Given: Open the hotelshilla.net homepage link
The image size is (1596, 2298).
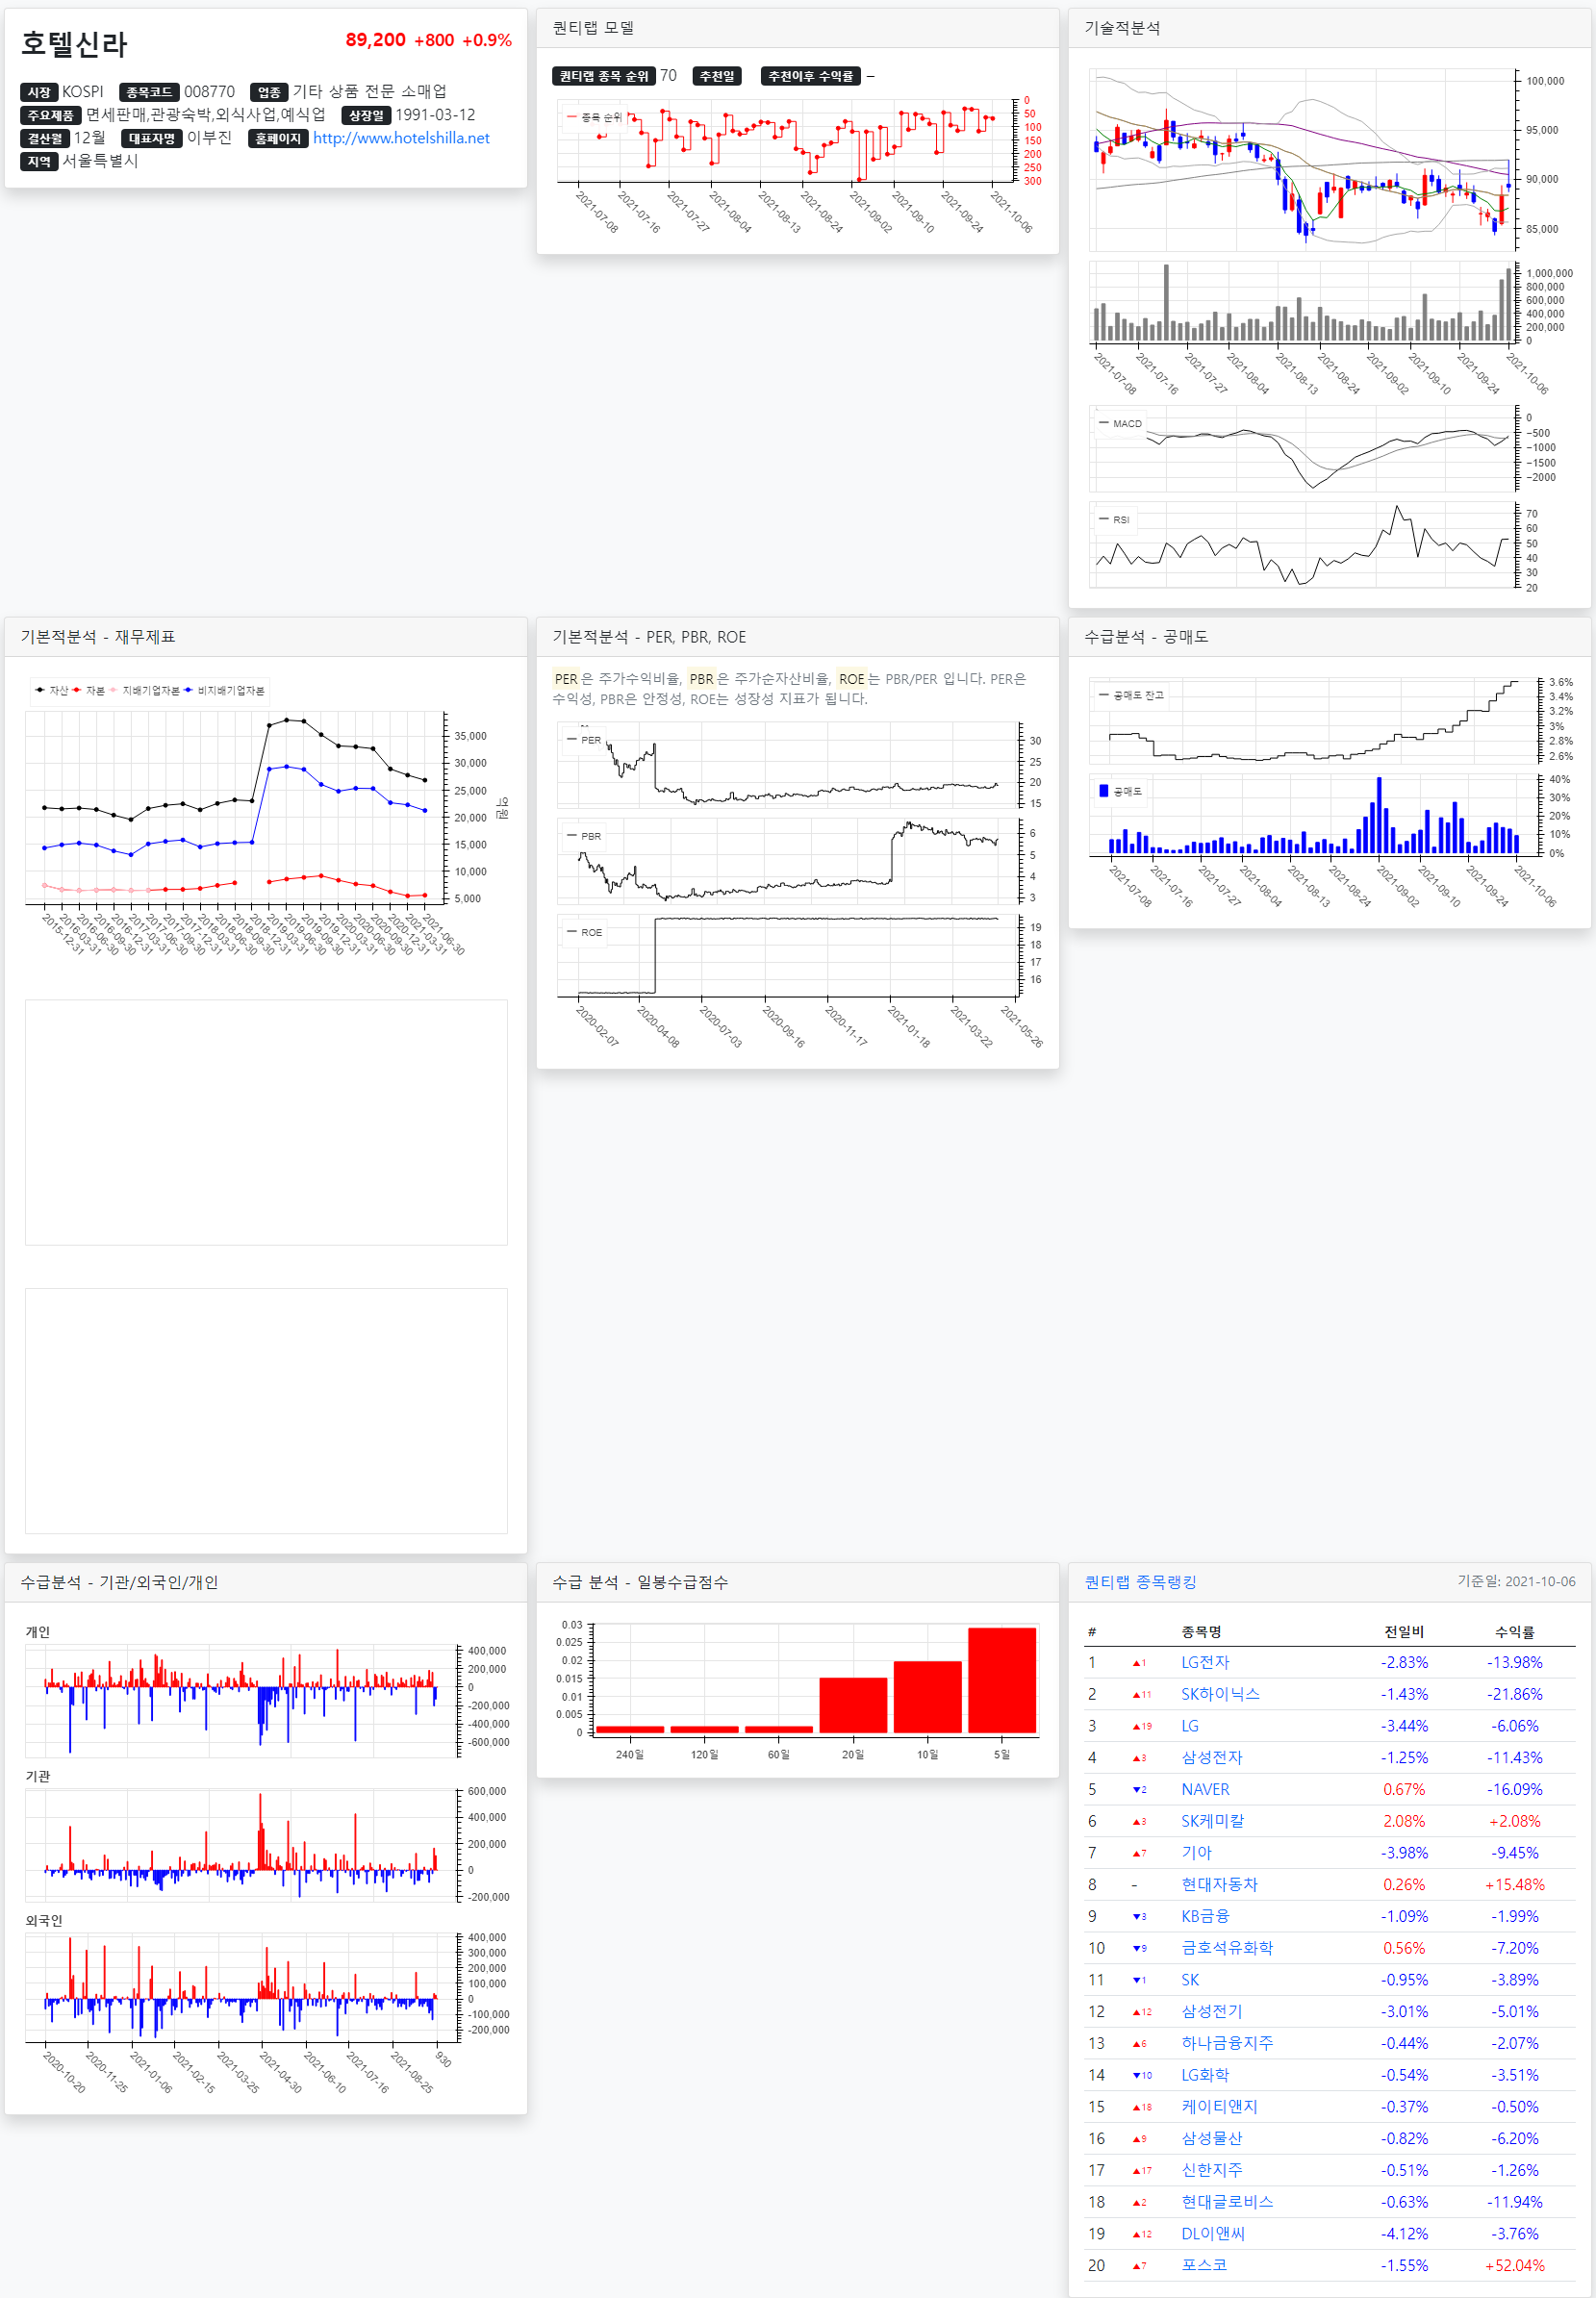Looking at the screenshot, I should click(401, 138).
